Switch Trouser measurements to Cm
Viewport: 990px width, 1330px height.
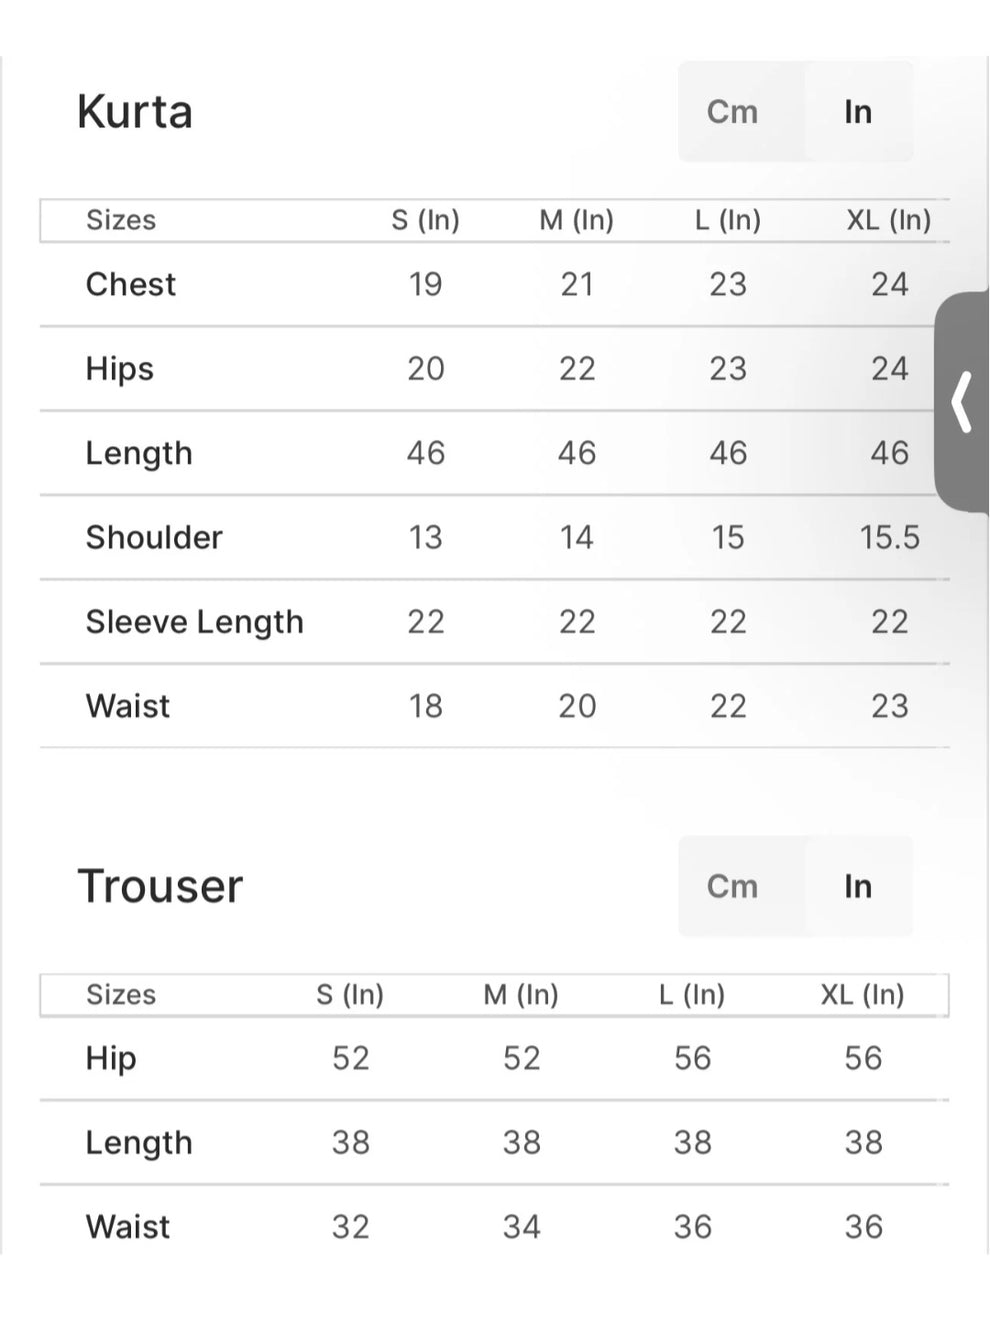tap(732, 886)
